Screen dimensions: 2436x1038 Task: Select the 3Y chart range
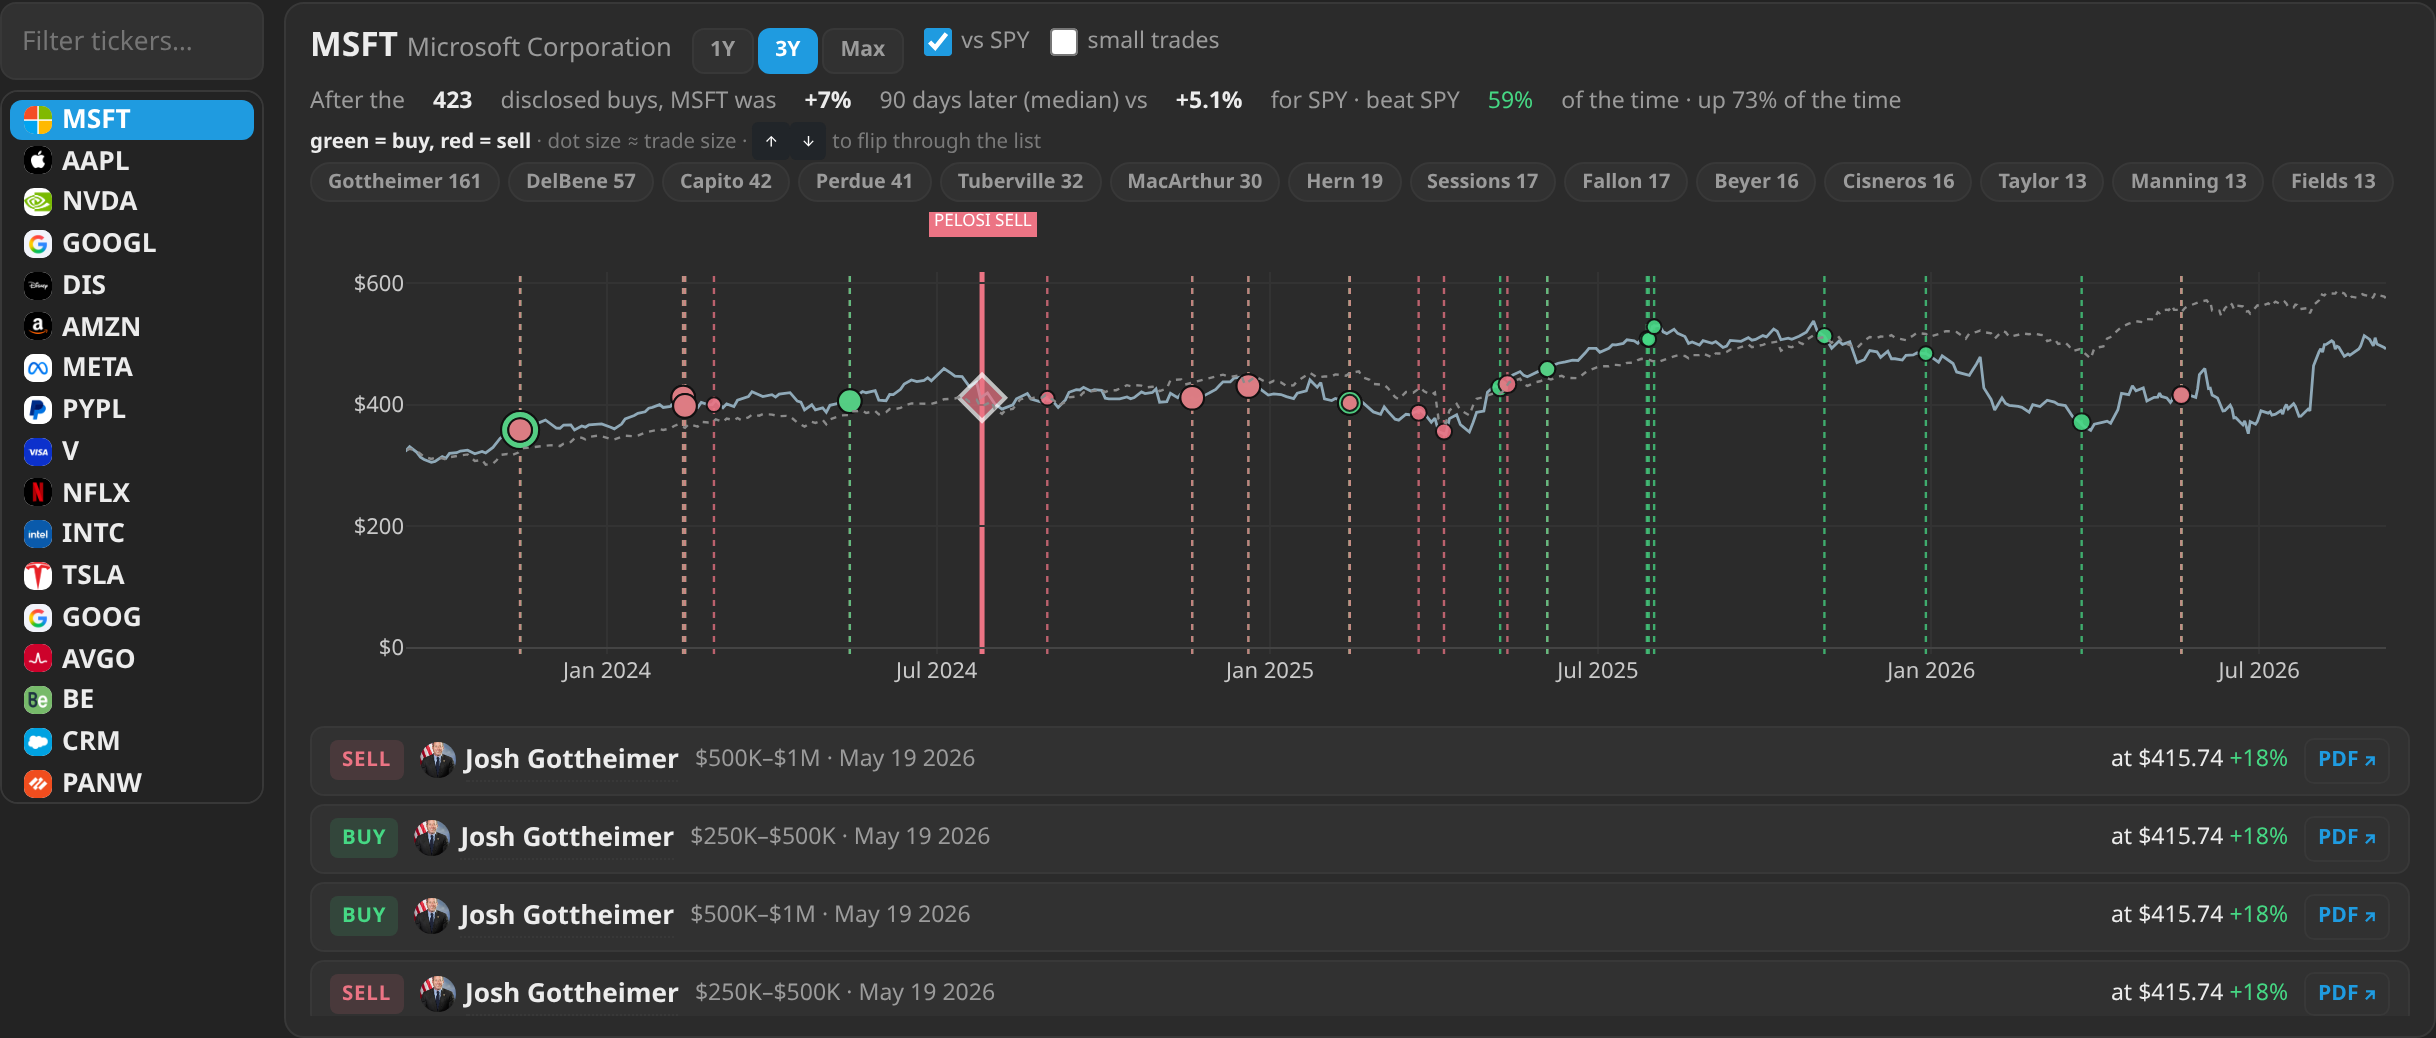coord(787,49)
